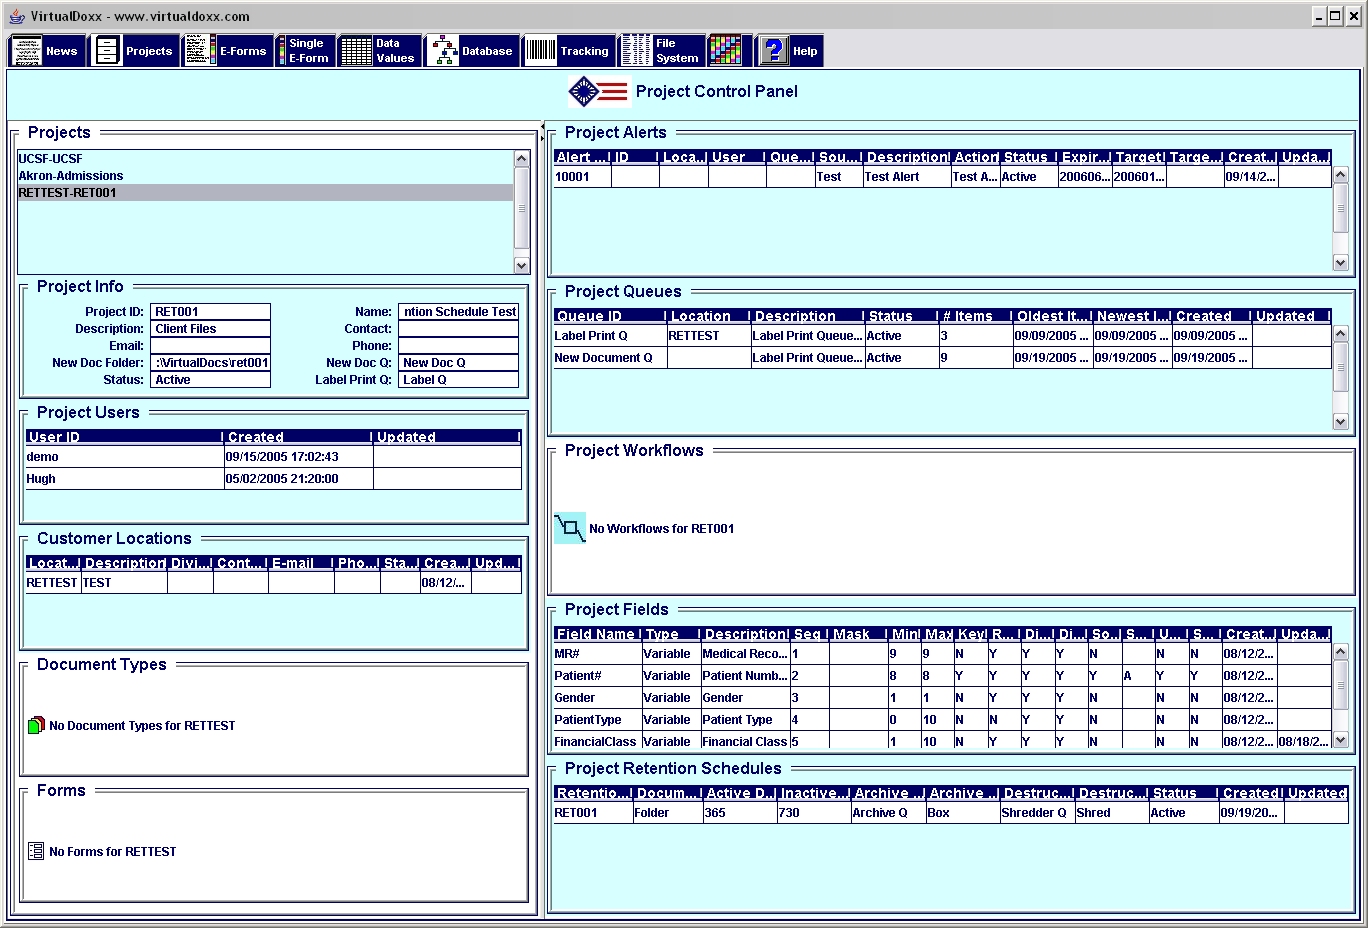
Task: Click the Project Fields scroll-up arrow
Action: 1341,652
